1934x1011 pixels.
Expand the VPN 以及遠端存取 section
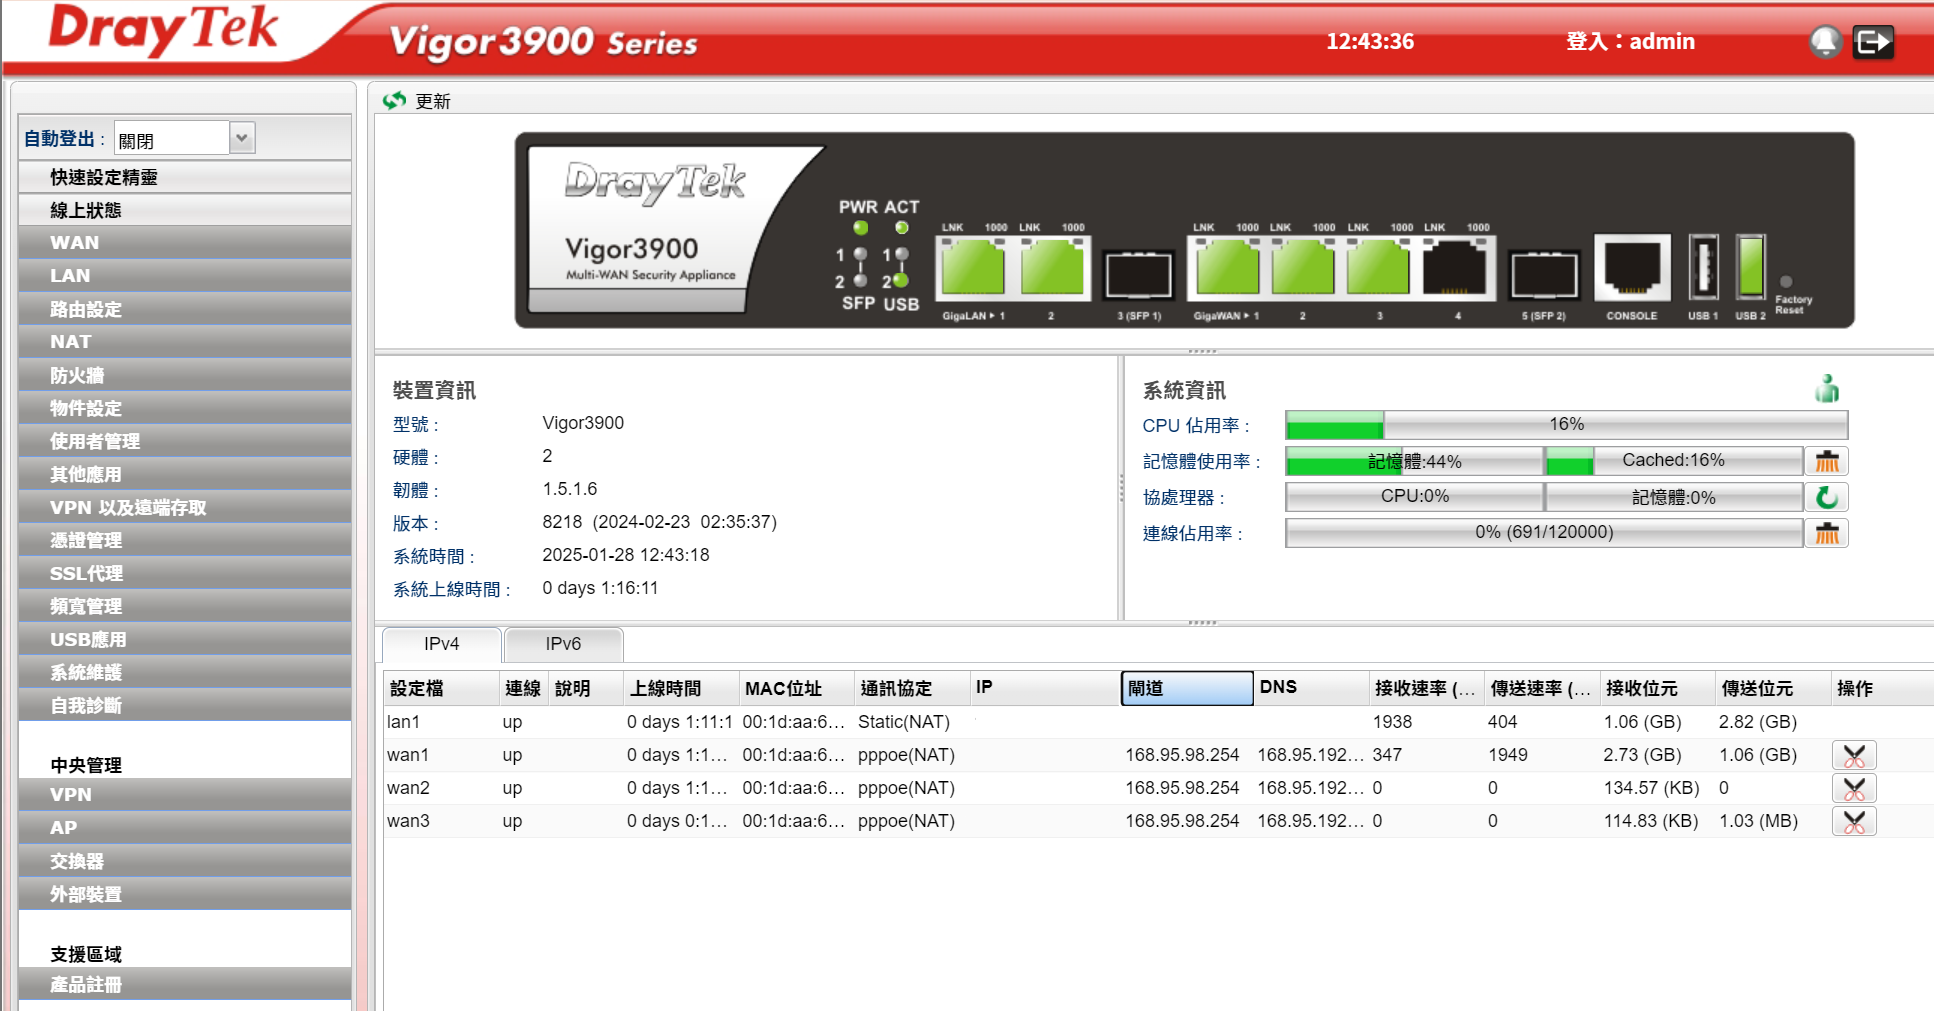tap(184, 506)
